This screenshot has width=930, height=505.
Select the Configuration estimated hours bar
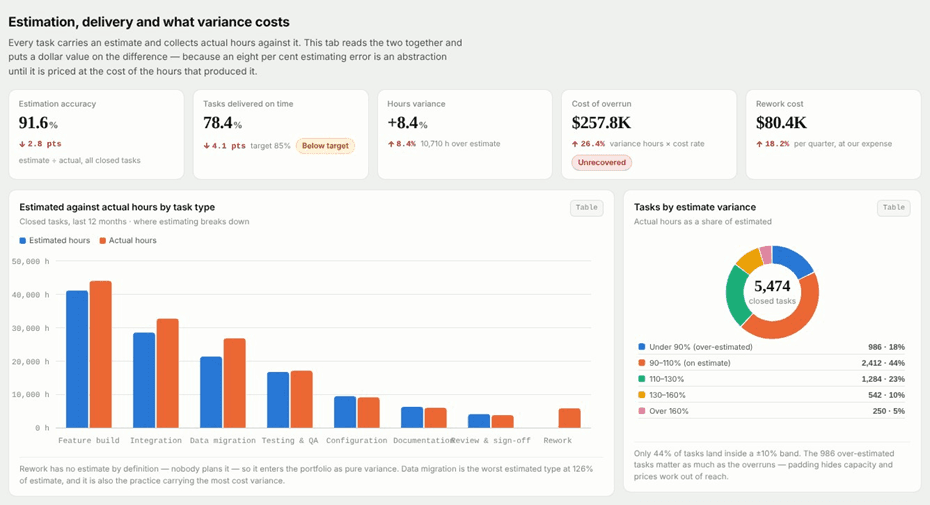(345, 412)
